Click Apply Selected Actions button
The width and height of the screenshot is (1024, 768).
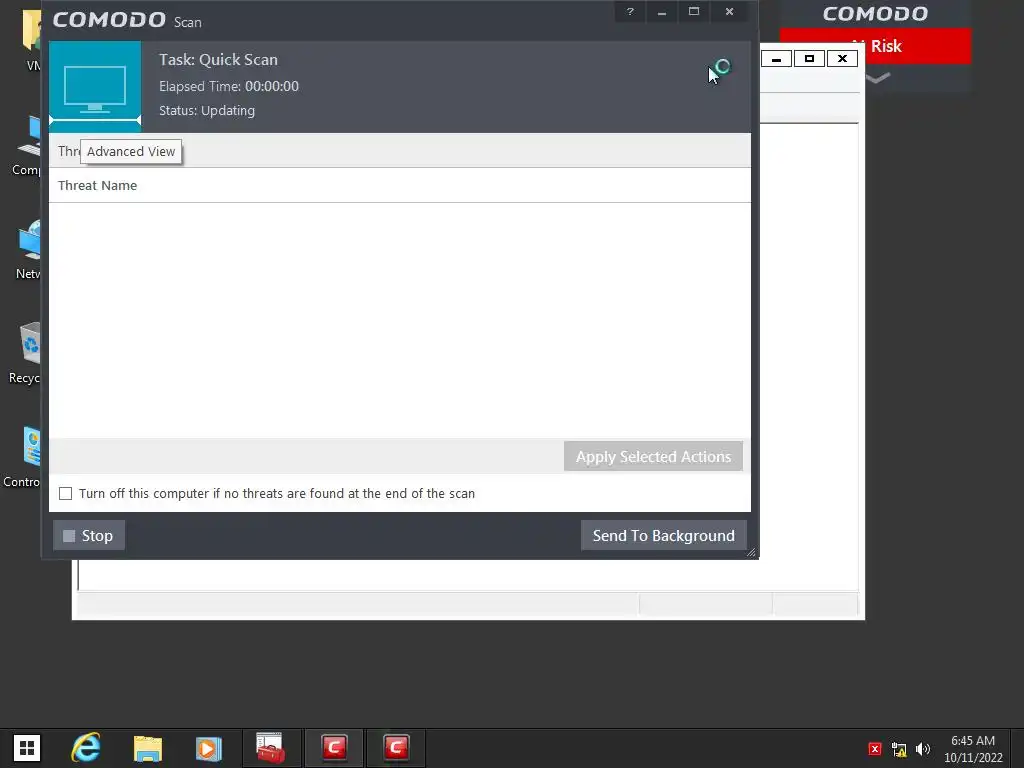coord(653,456)
